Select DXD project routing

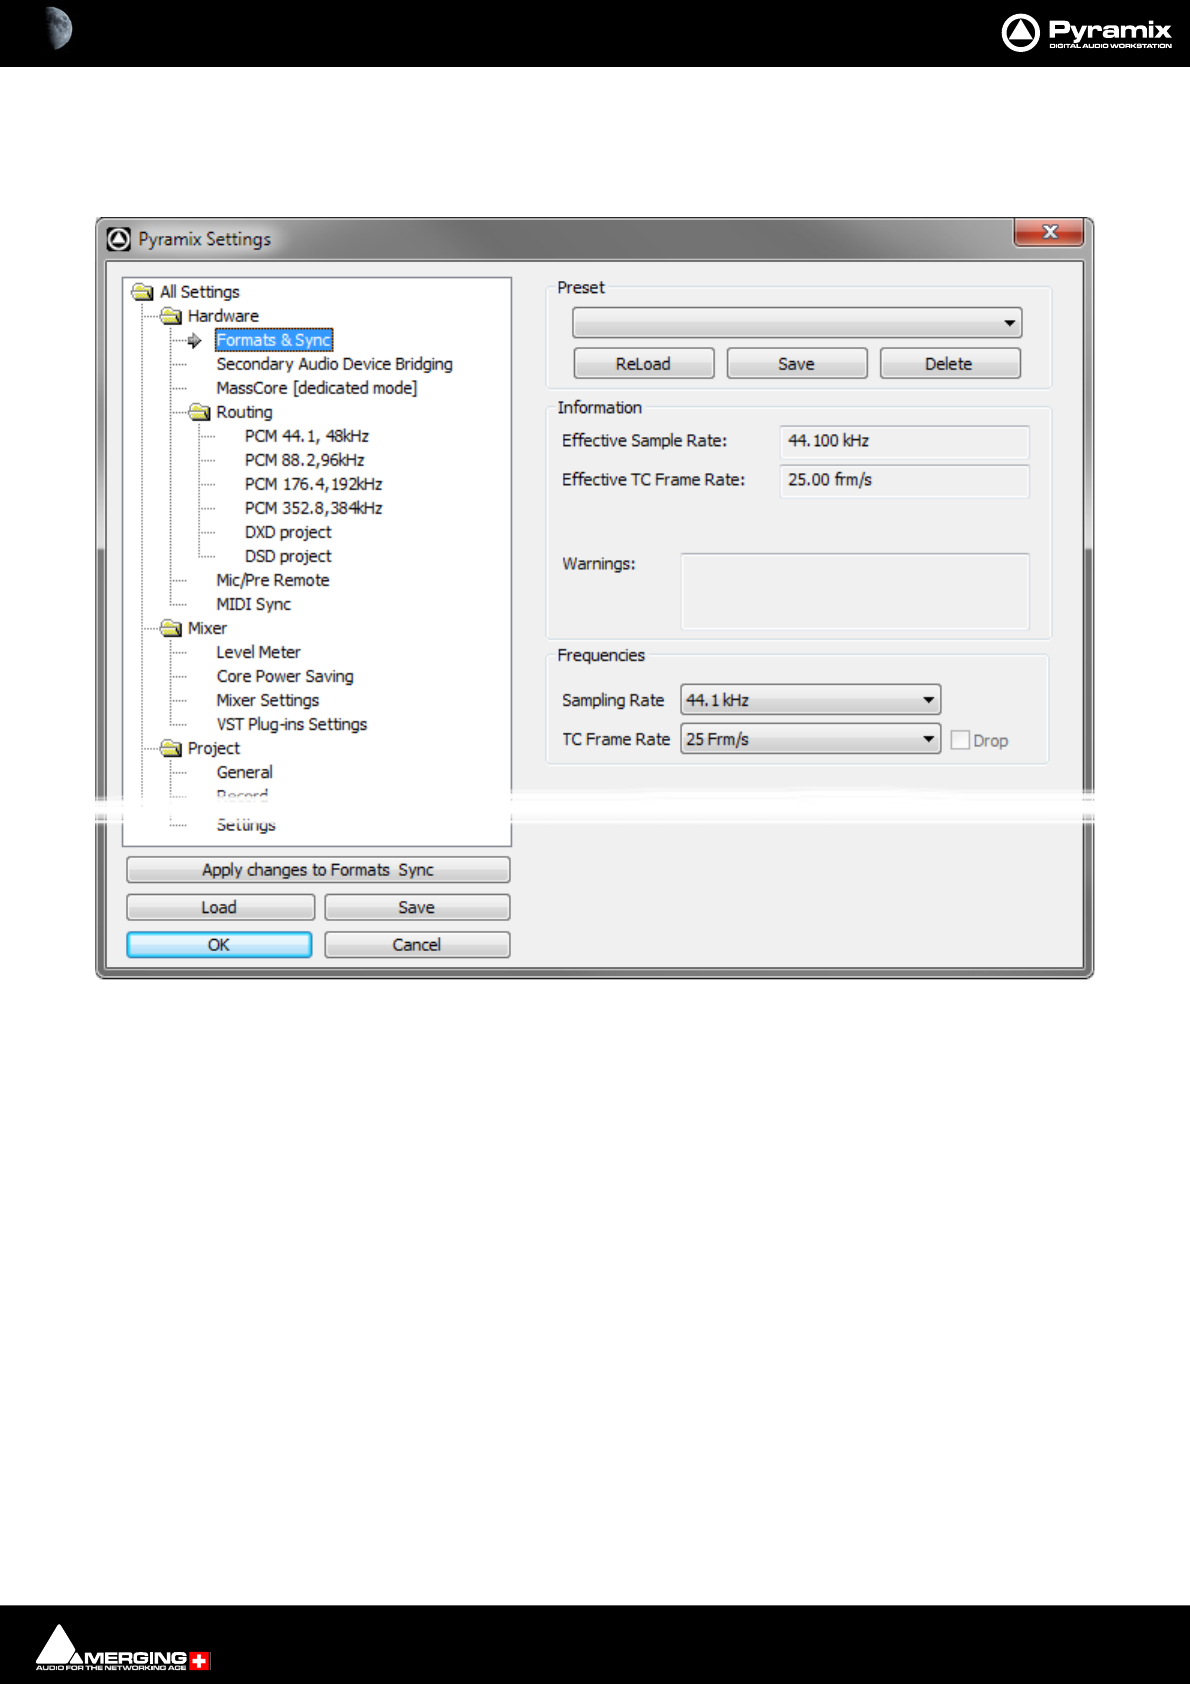[x=288, y=532]
